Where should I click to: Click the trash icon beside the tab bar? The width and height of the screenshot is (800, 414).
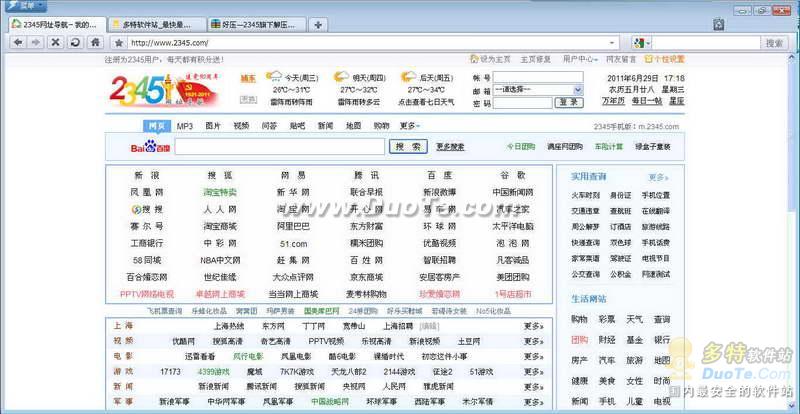click(718, 24)
